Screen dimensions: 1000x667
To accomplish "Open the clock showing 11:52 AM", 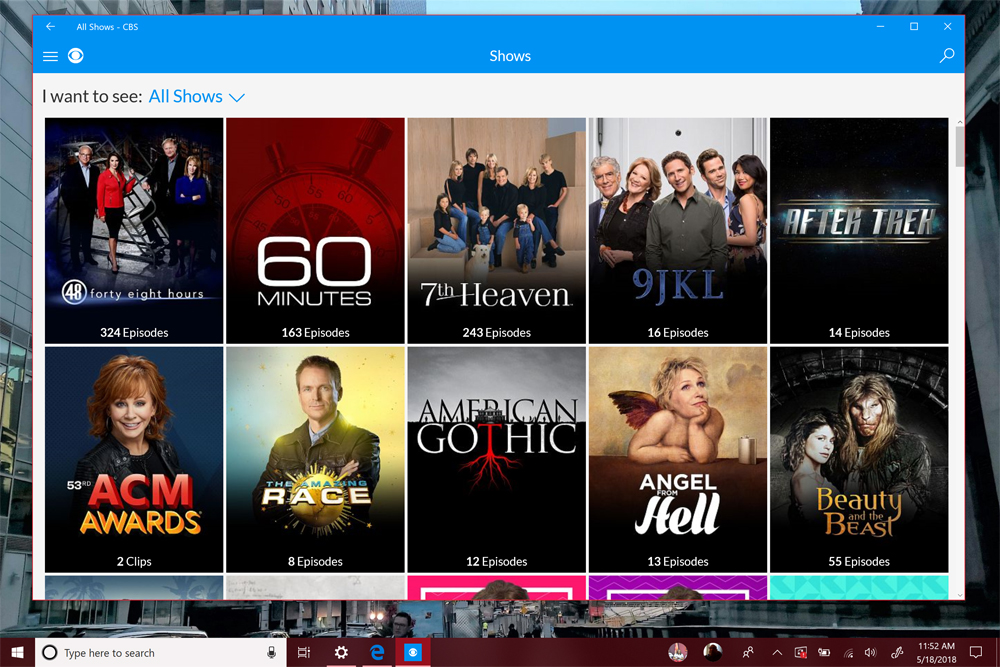I will coord(936,652).
